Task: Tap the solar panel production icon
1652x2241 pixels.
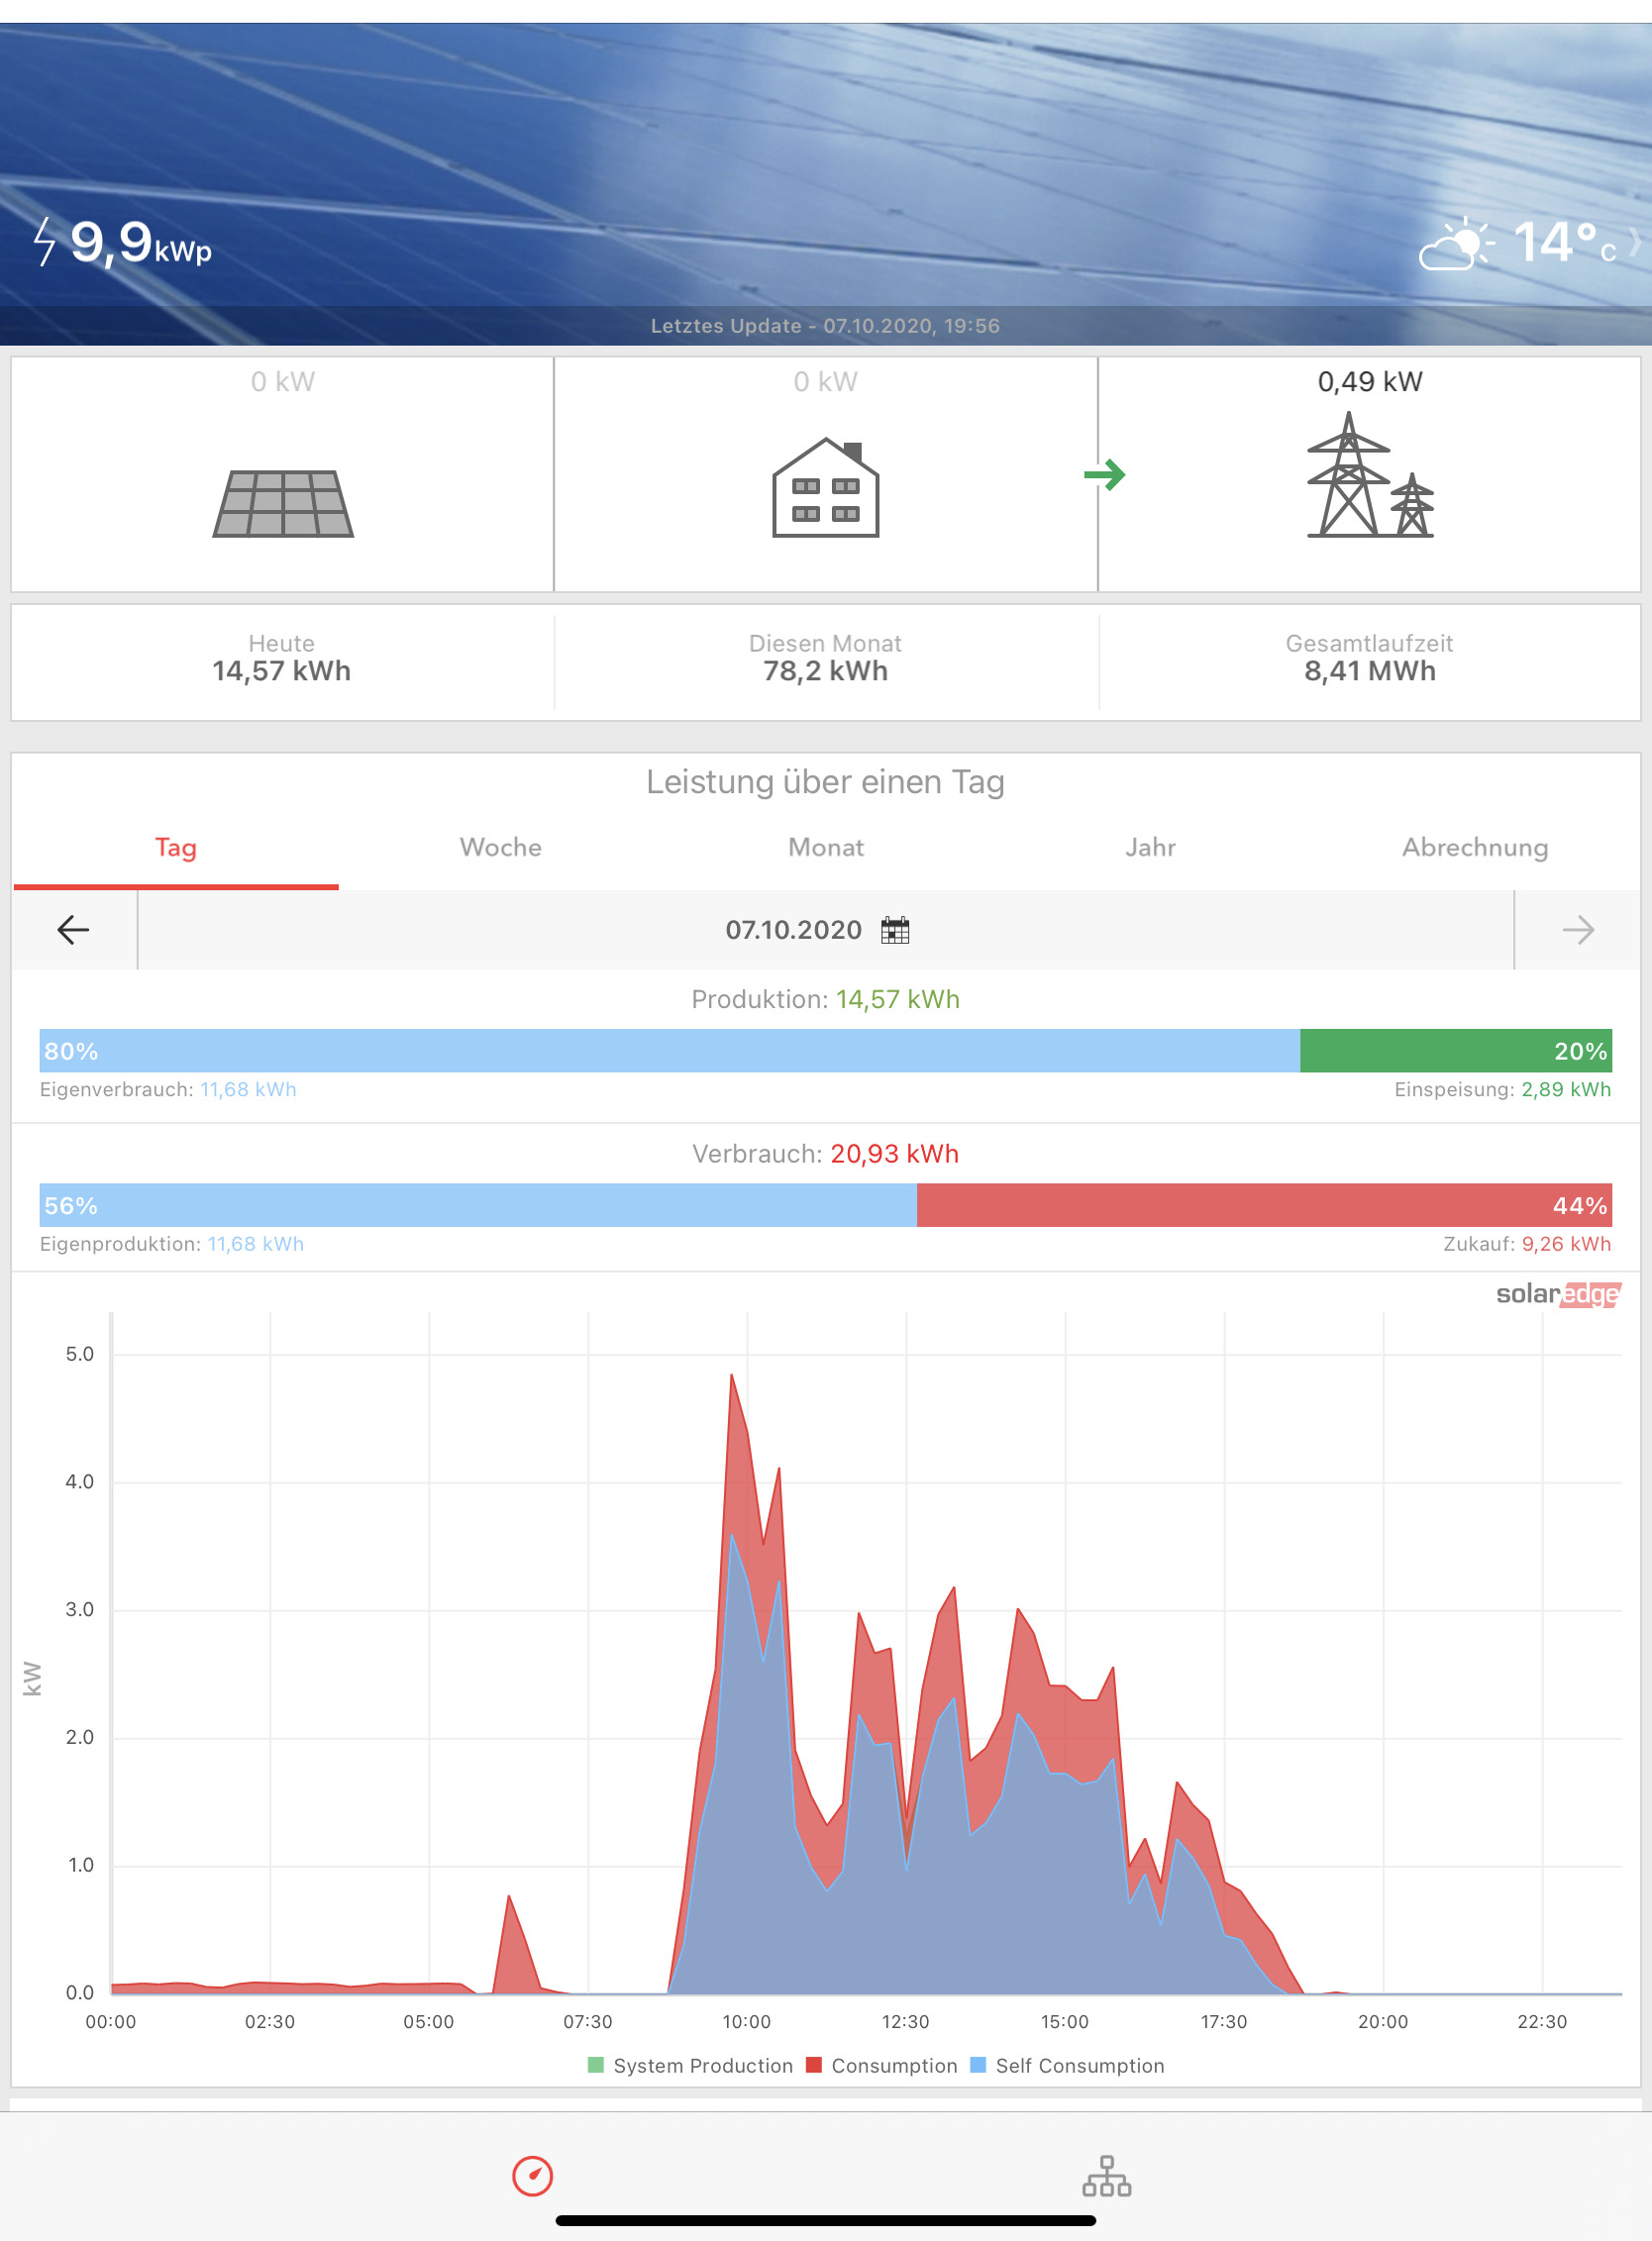Action: click(x=283, y=502)
